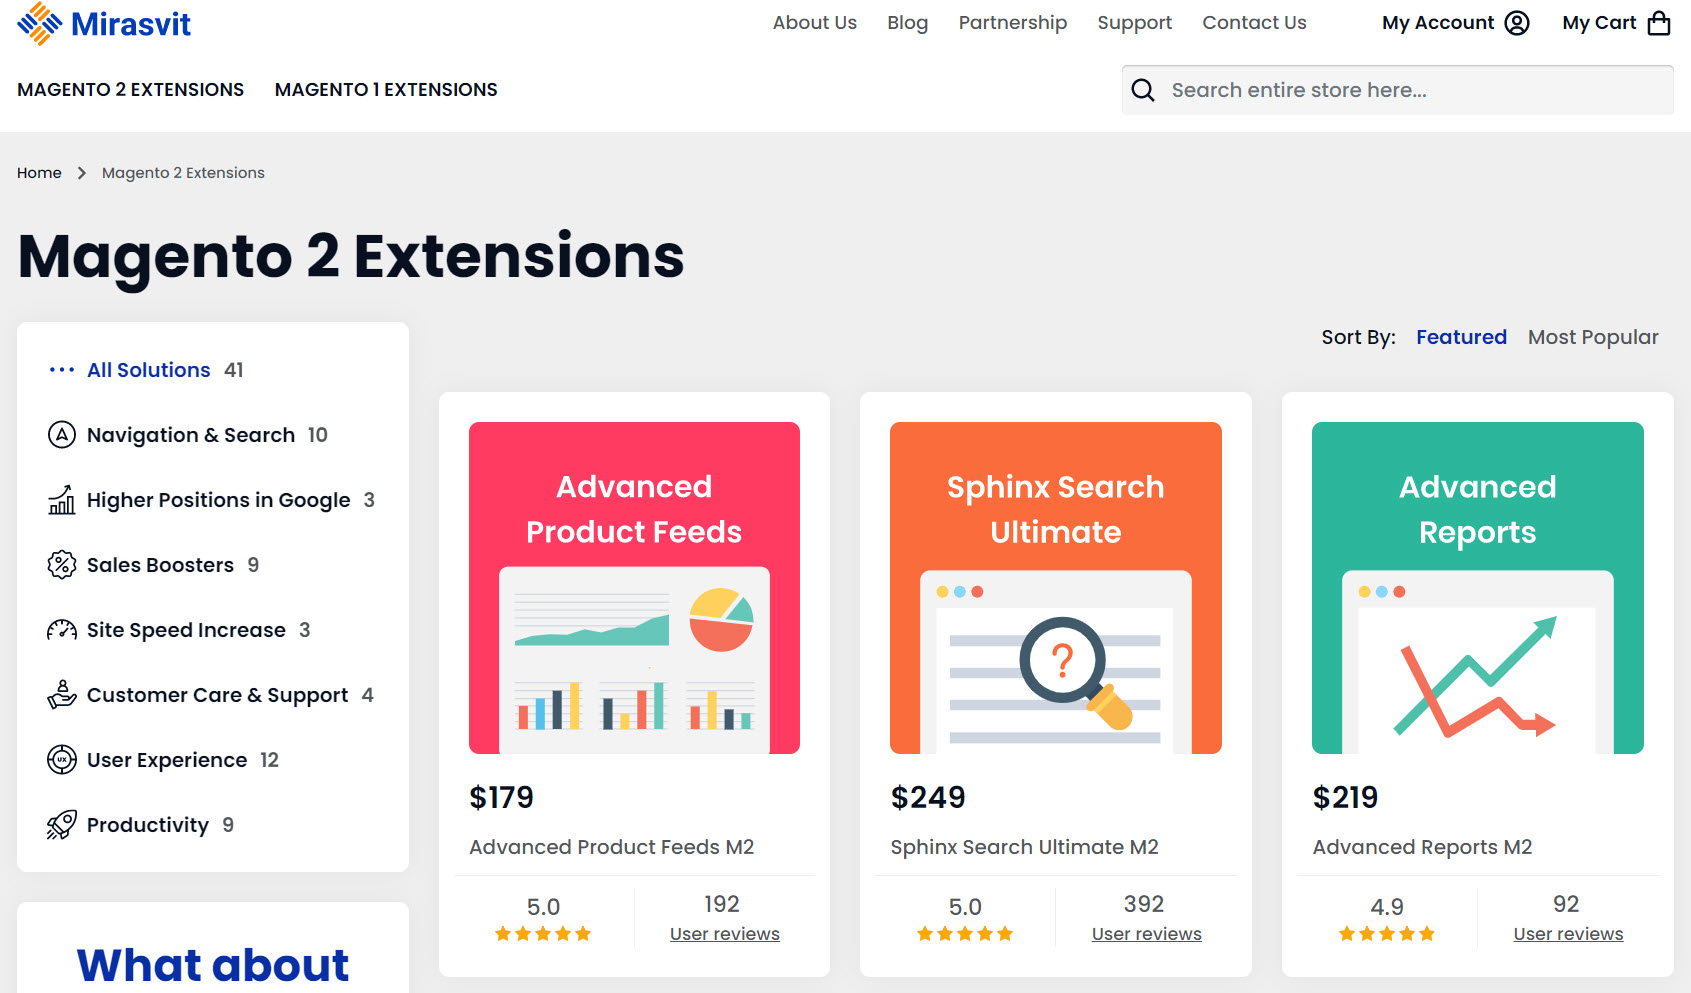The width and height of the screenshot is (1691, 993).
Task: Click the Site Speed Increase gauge icon
Action: point(62,630)
